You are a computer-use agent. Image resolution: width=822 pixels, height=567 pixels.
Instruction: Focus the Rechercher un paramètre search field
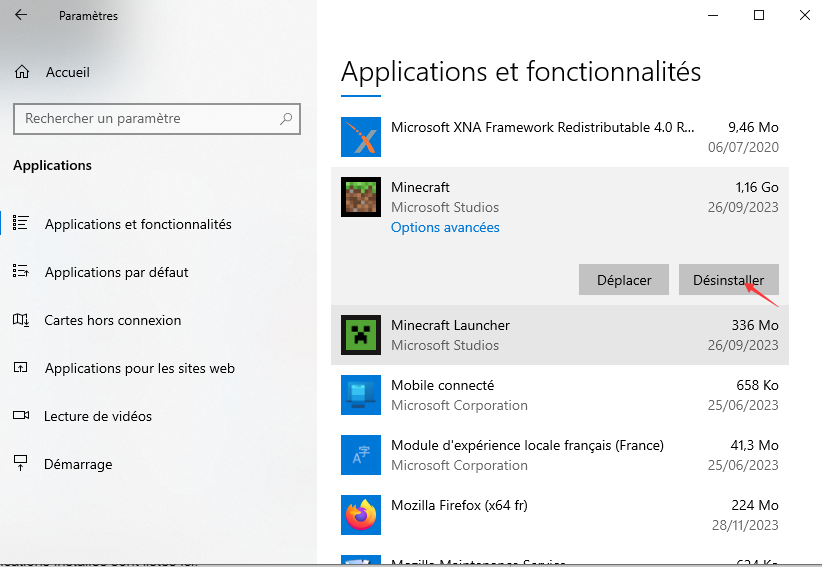(x=157, y=119)
